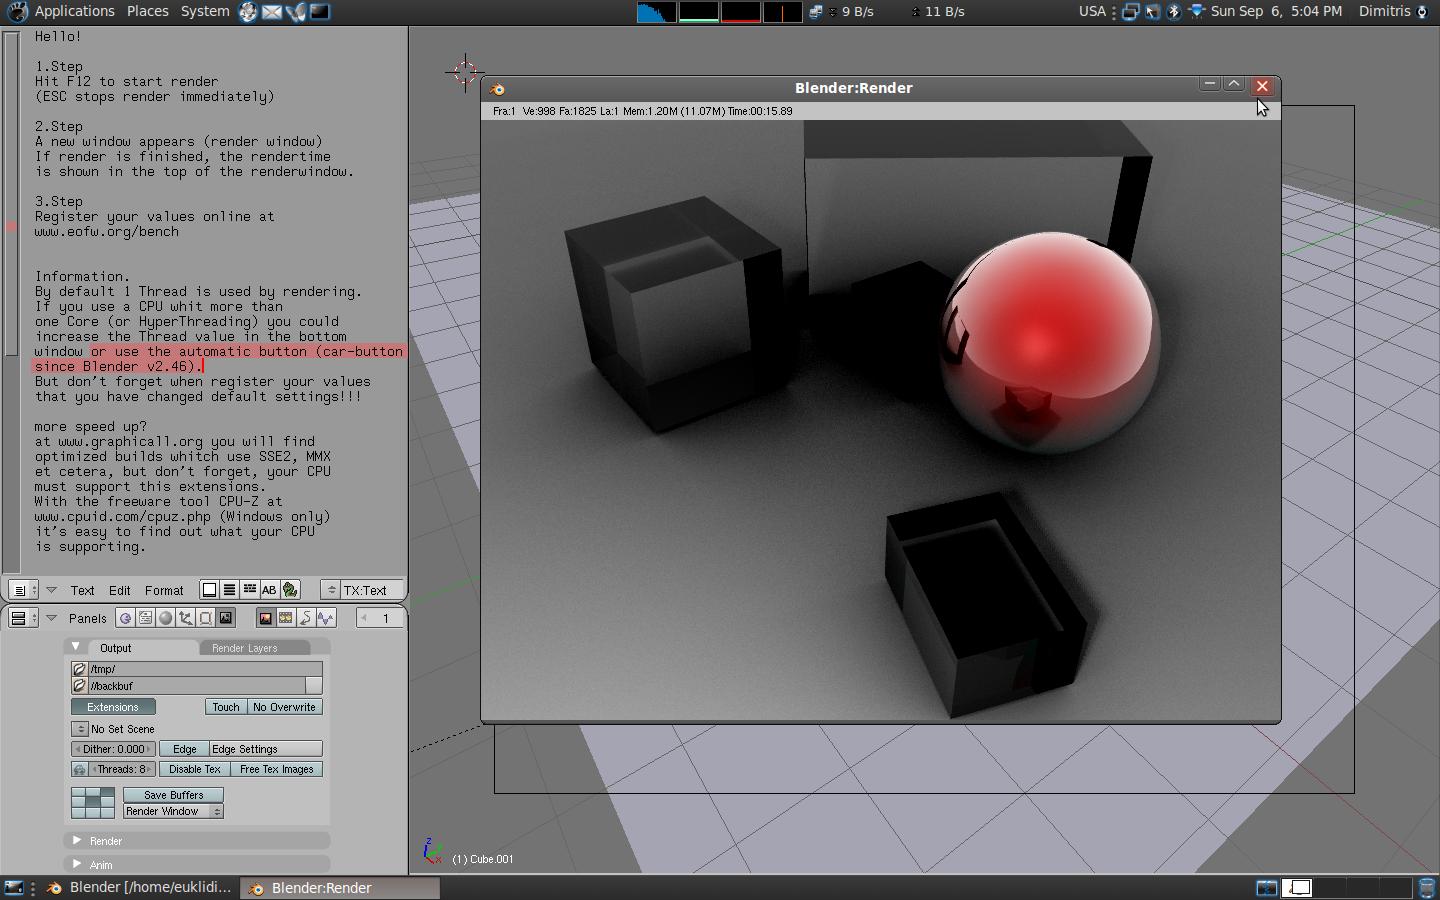Open buttons window type selector
The image size is (1440, 900).
tap(23, 618)
